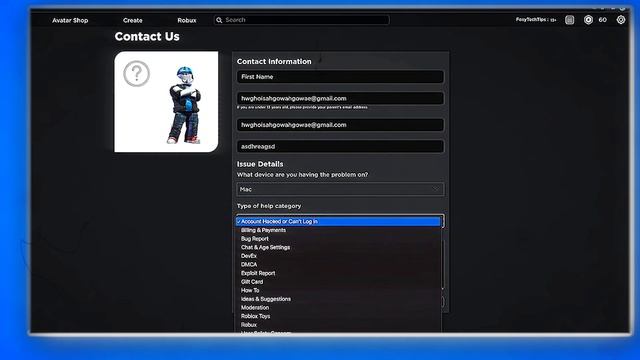
Task: Select Robux option in category list
Action: (249, 324)
